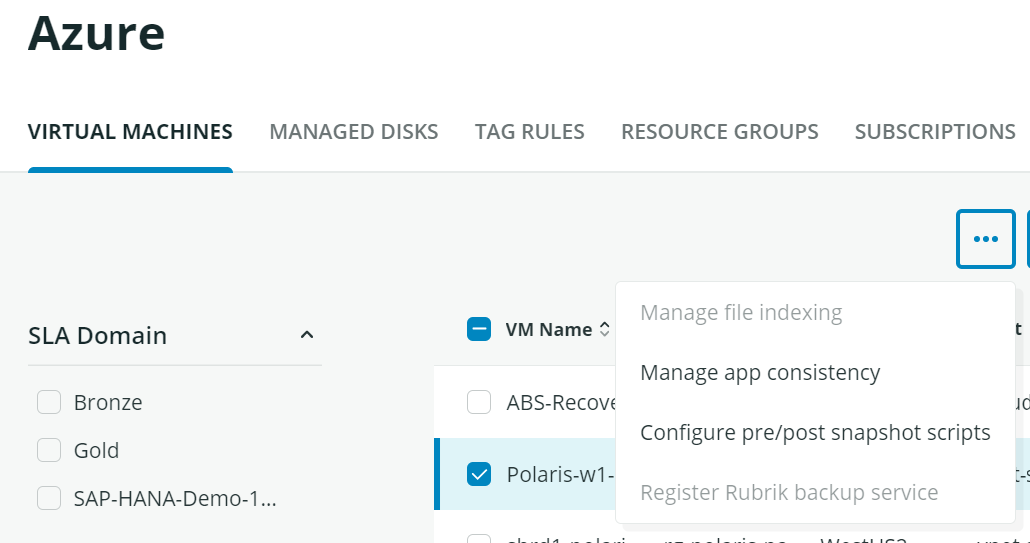Select the Virtual Machines tab

click(130, 132)
